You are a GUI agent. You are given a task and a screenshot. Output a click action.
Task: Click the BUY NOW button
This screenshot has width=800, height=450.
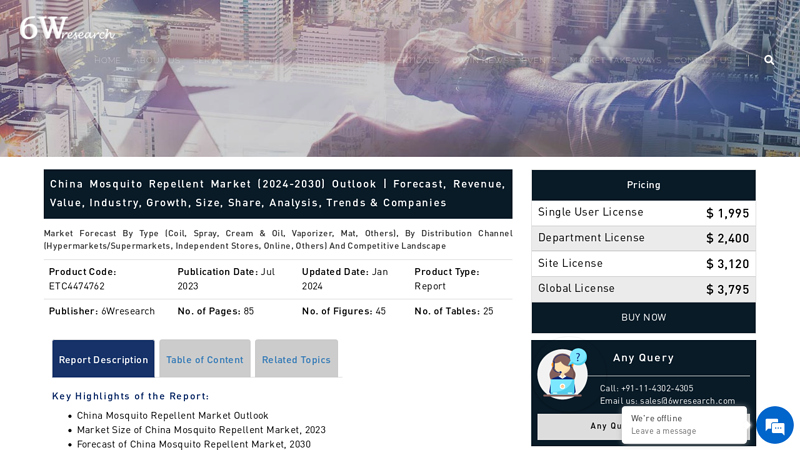click(643, 317)
